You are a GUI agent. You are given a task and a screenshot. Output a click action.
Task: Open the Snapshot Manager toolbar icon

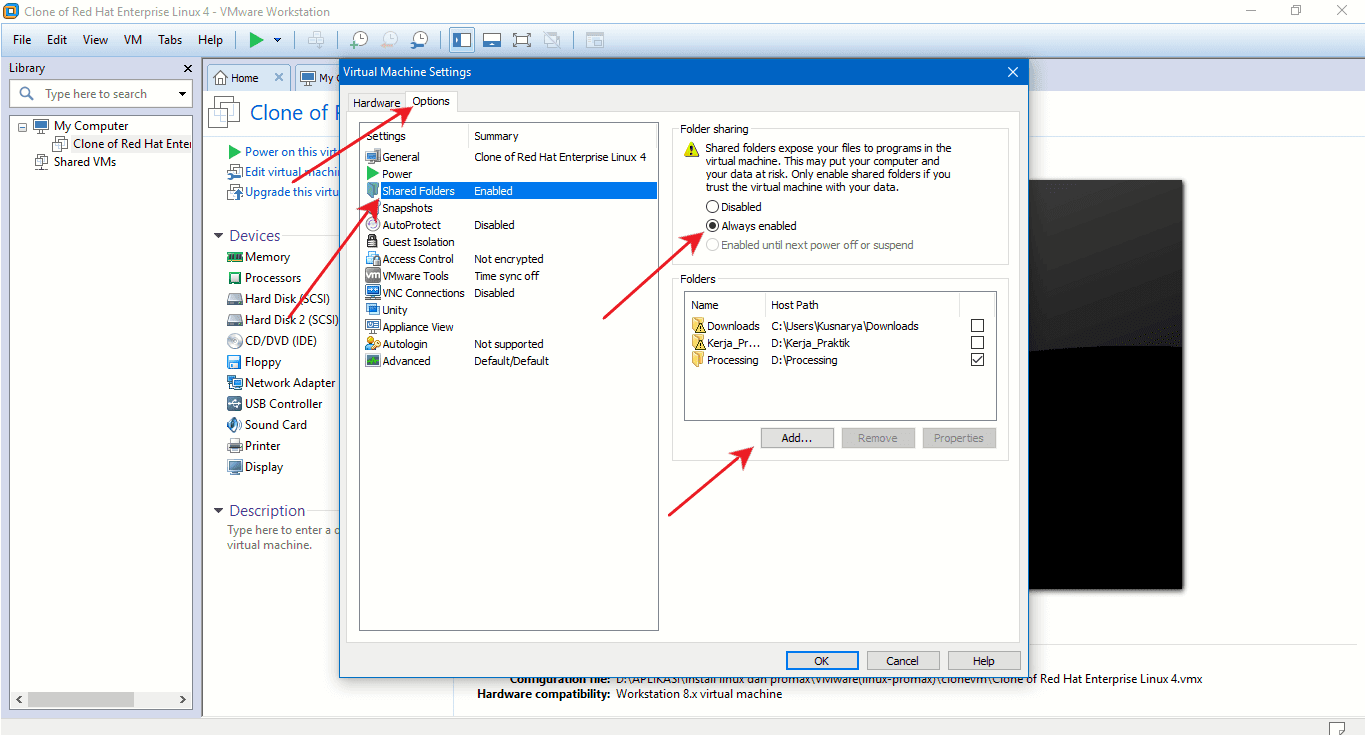pyautogui.click(x=419, y=40)
